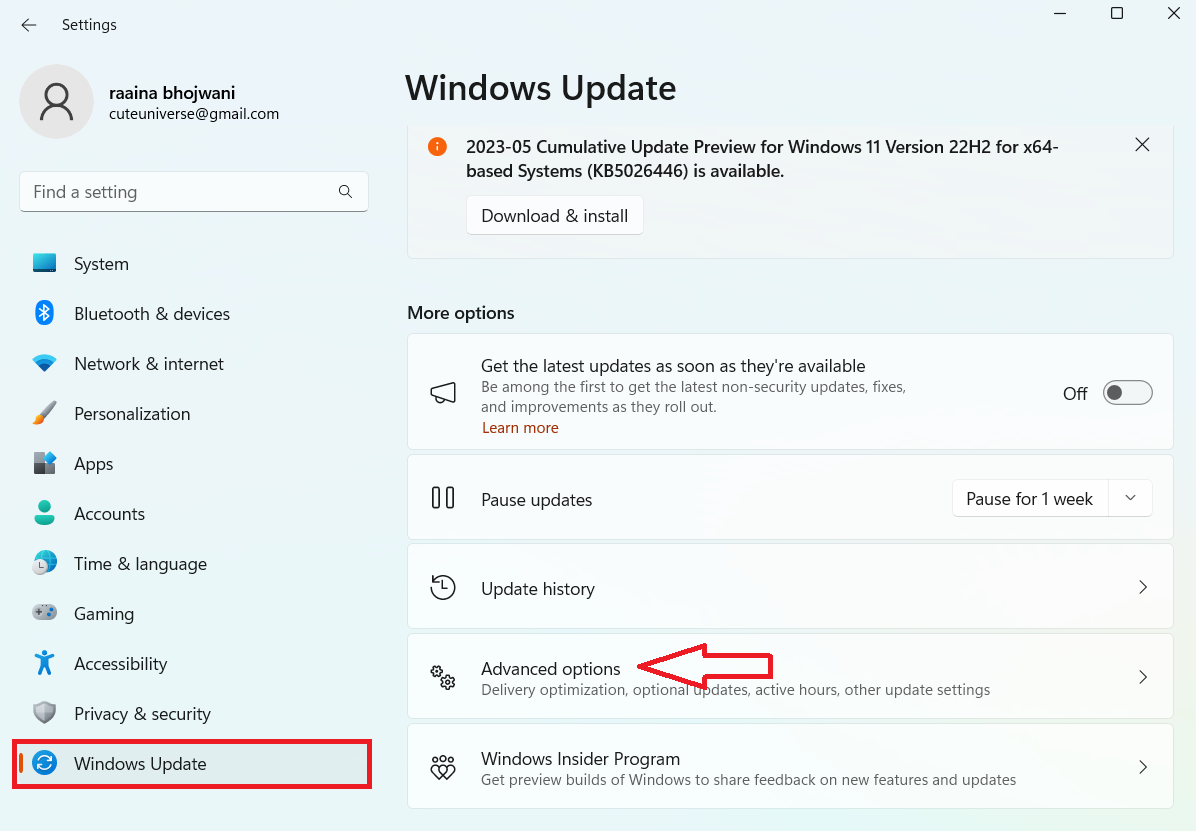1196x831 pixels.
Task: Click the back arrow in Settings header
Action: (x=28, y=25)
